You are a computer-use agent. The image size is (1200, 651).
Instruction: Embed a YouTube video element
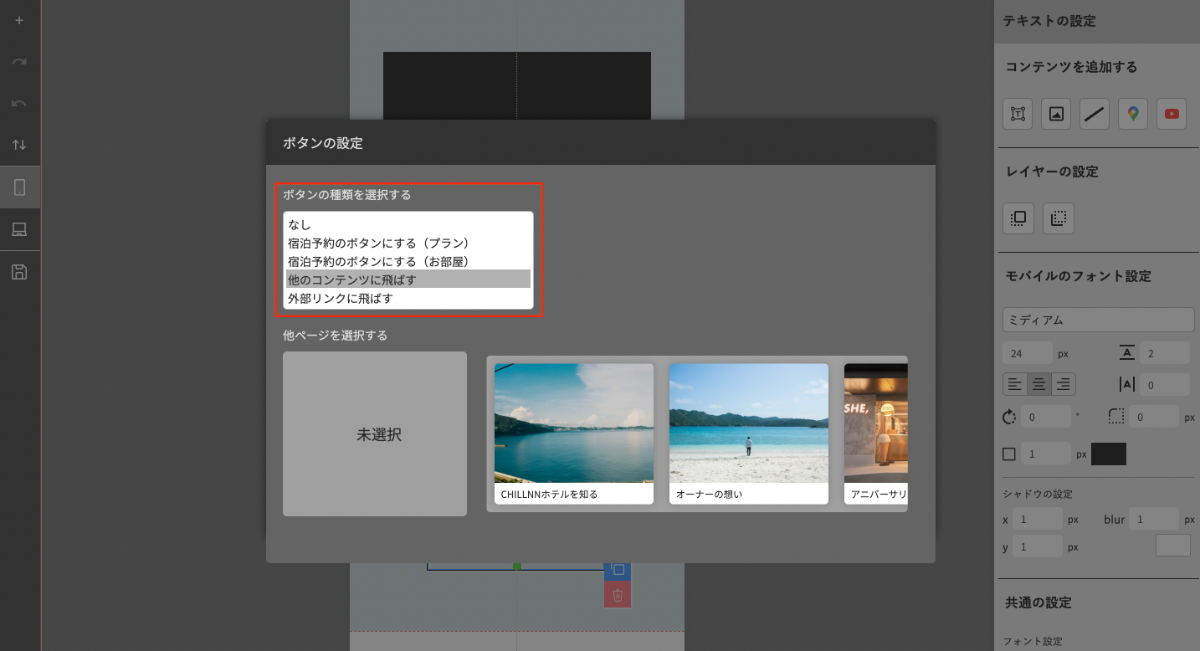tap(1171, 114)
